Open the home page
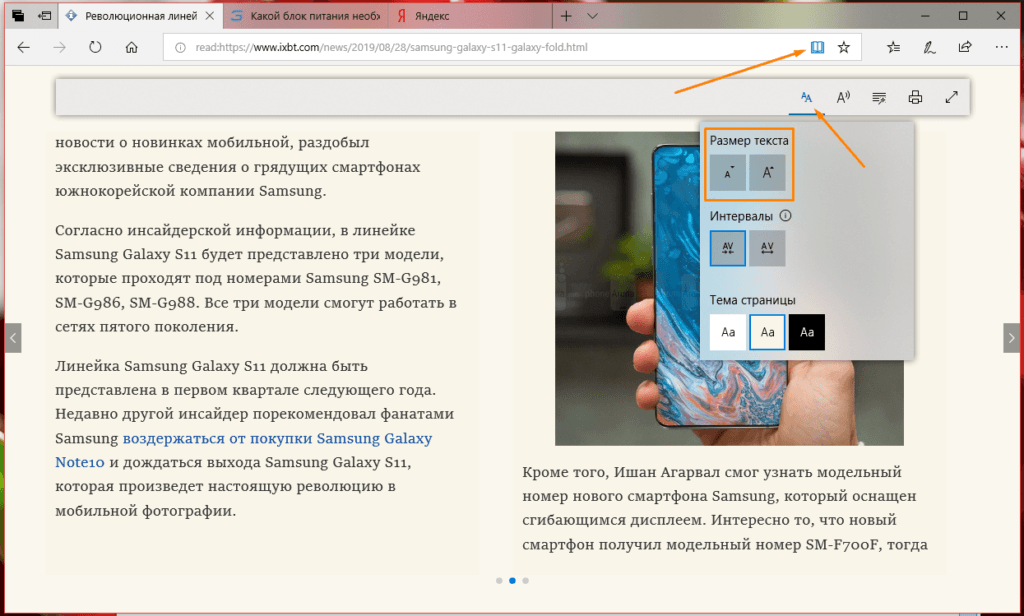Image resolution: width=1024 pixels, height=616 pixels. tap(131, 47)
